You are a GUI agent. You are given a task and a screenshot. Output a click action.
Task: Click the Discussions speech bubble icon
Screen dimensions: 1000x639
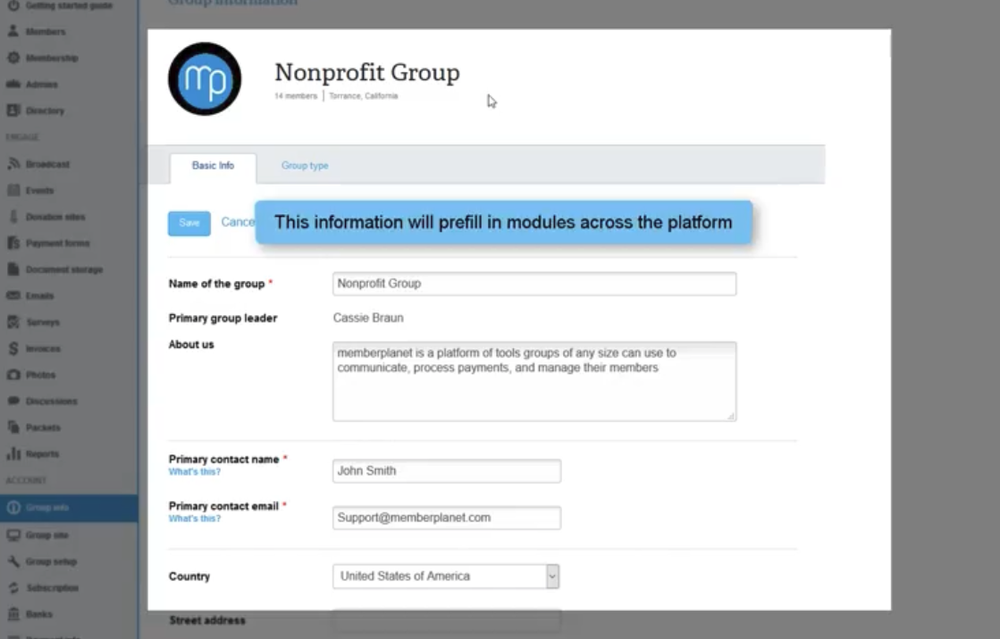click(13, 401)
